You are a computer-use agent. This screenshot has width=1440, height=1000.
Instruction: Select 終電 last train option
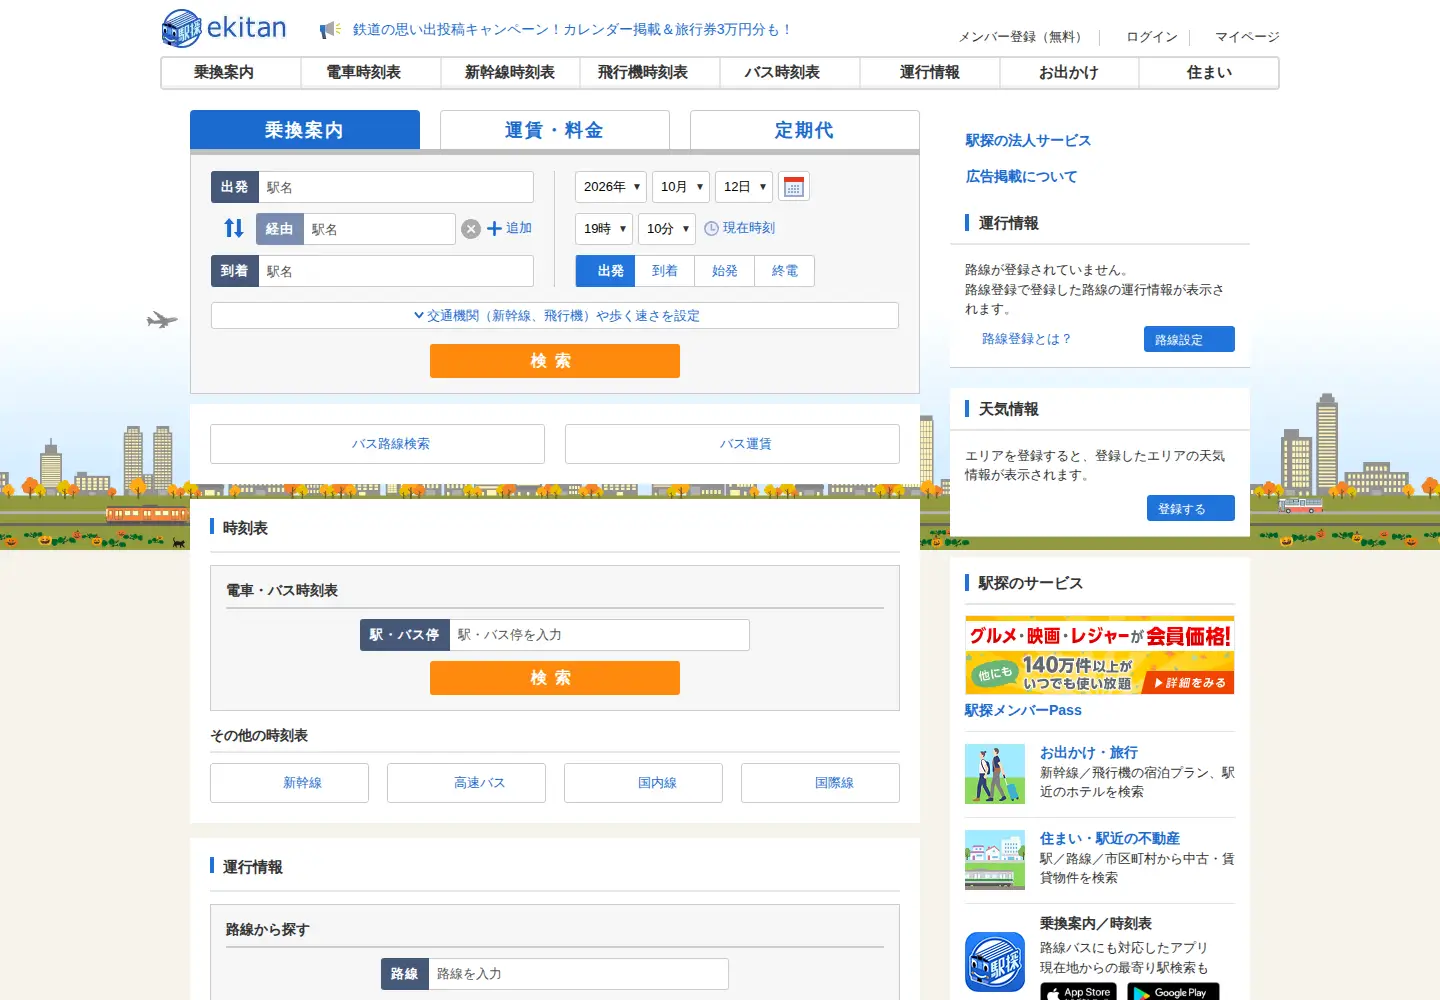pos(785,271)
